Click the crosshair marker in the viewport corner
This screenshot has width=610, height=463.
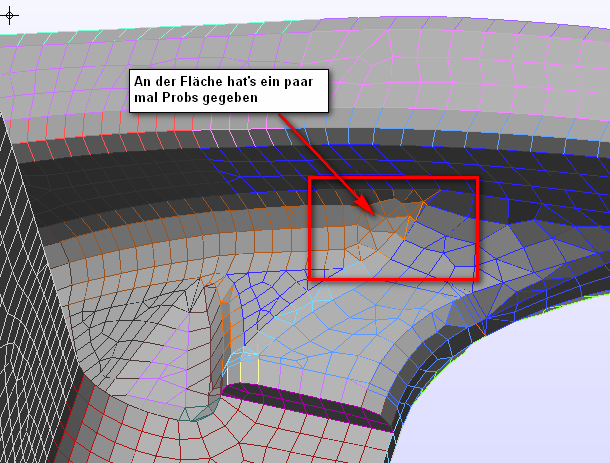(9, 16)
